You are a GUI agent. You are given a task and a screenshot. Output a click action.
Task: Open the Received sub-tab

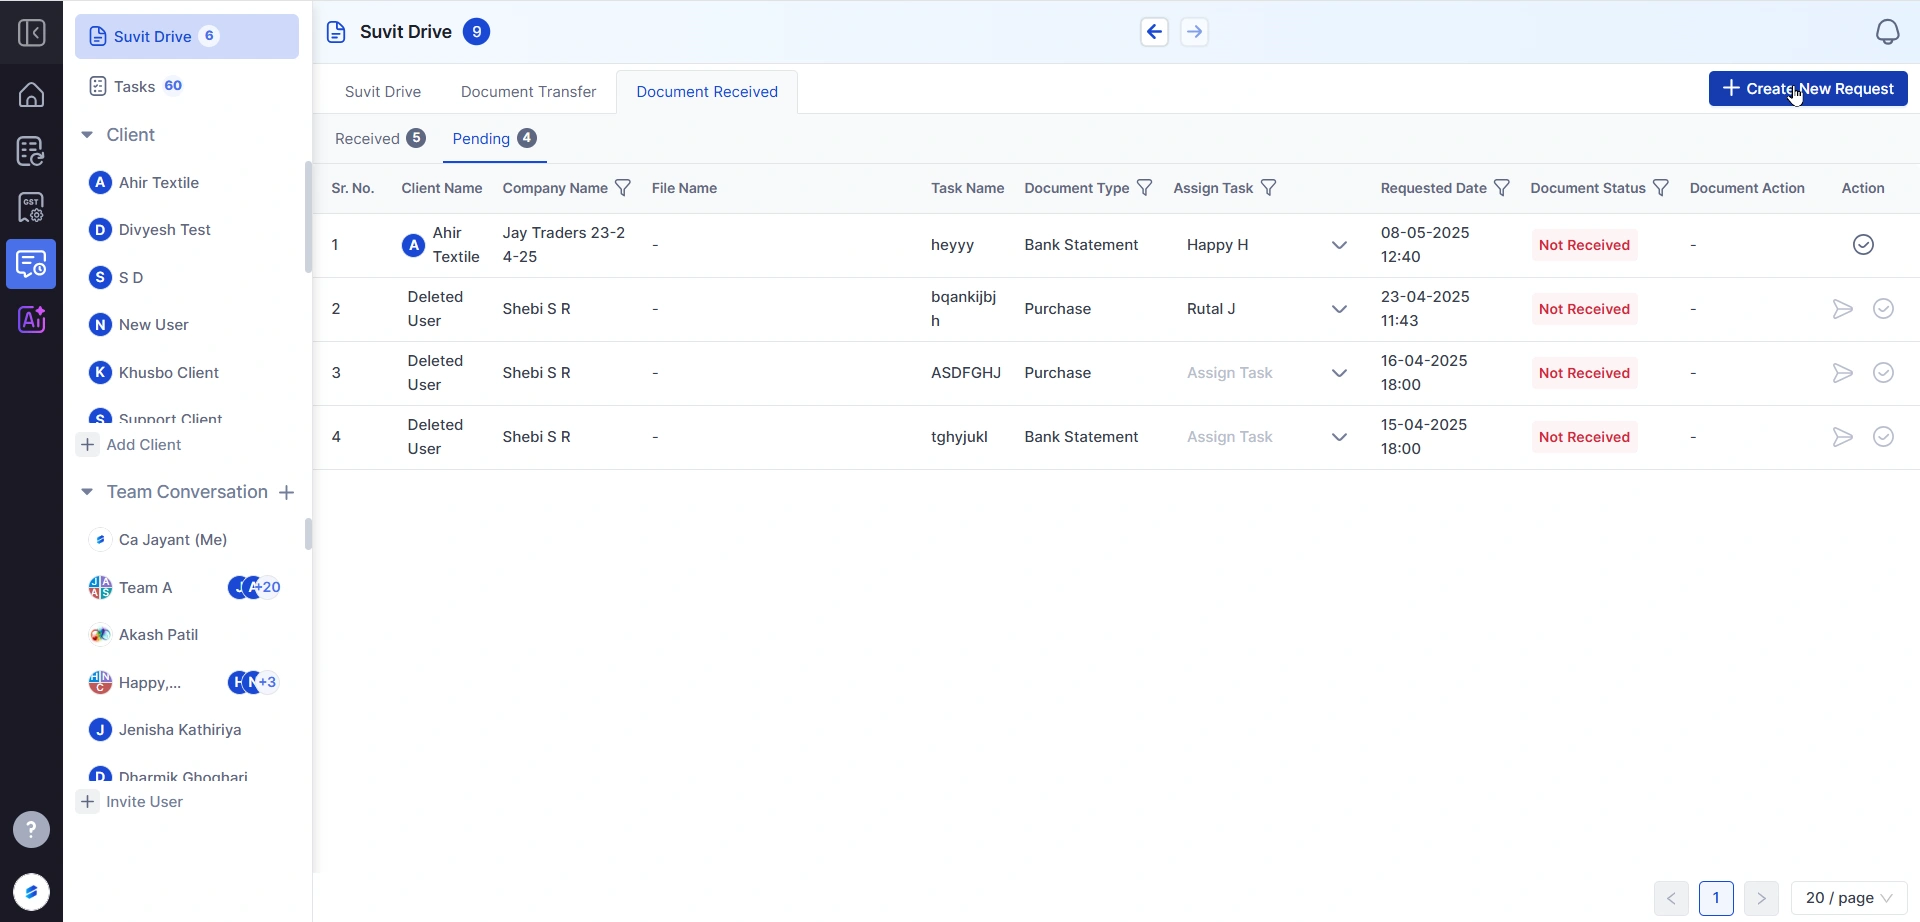click(380, 139)
